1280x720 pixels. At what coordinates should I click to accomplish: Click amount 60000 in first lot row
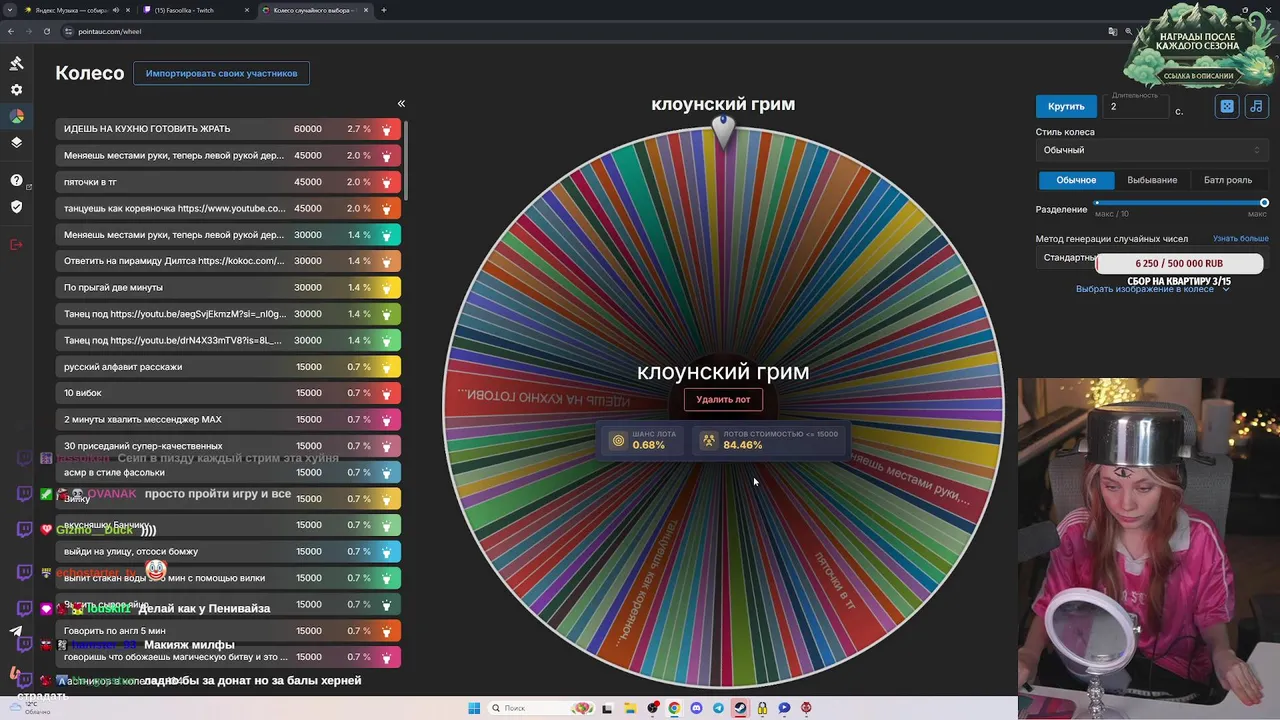(x=308, y=129)
